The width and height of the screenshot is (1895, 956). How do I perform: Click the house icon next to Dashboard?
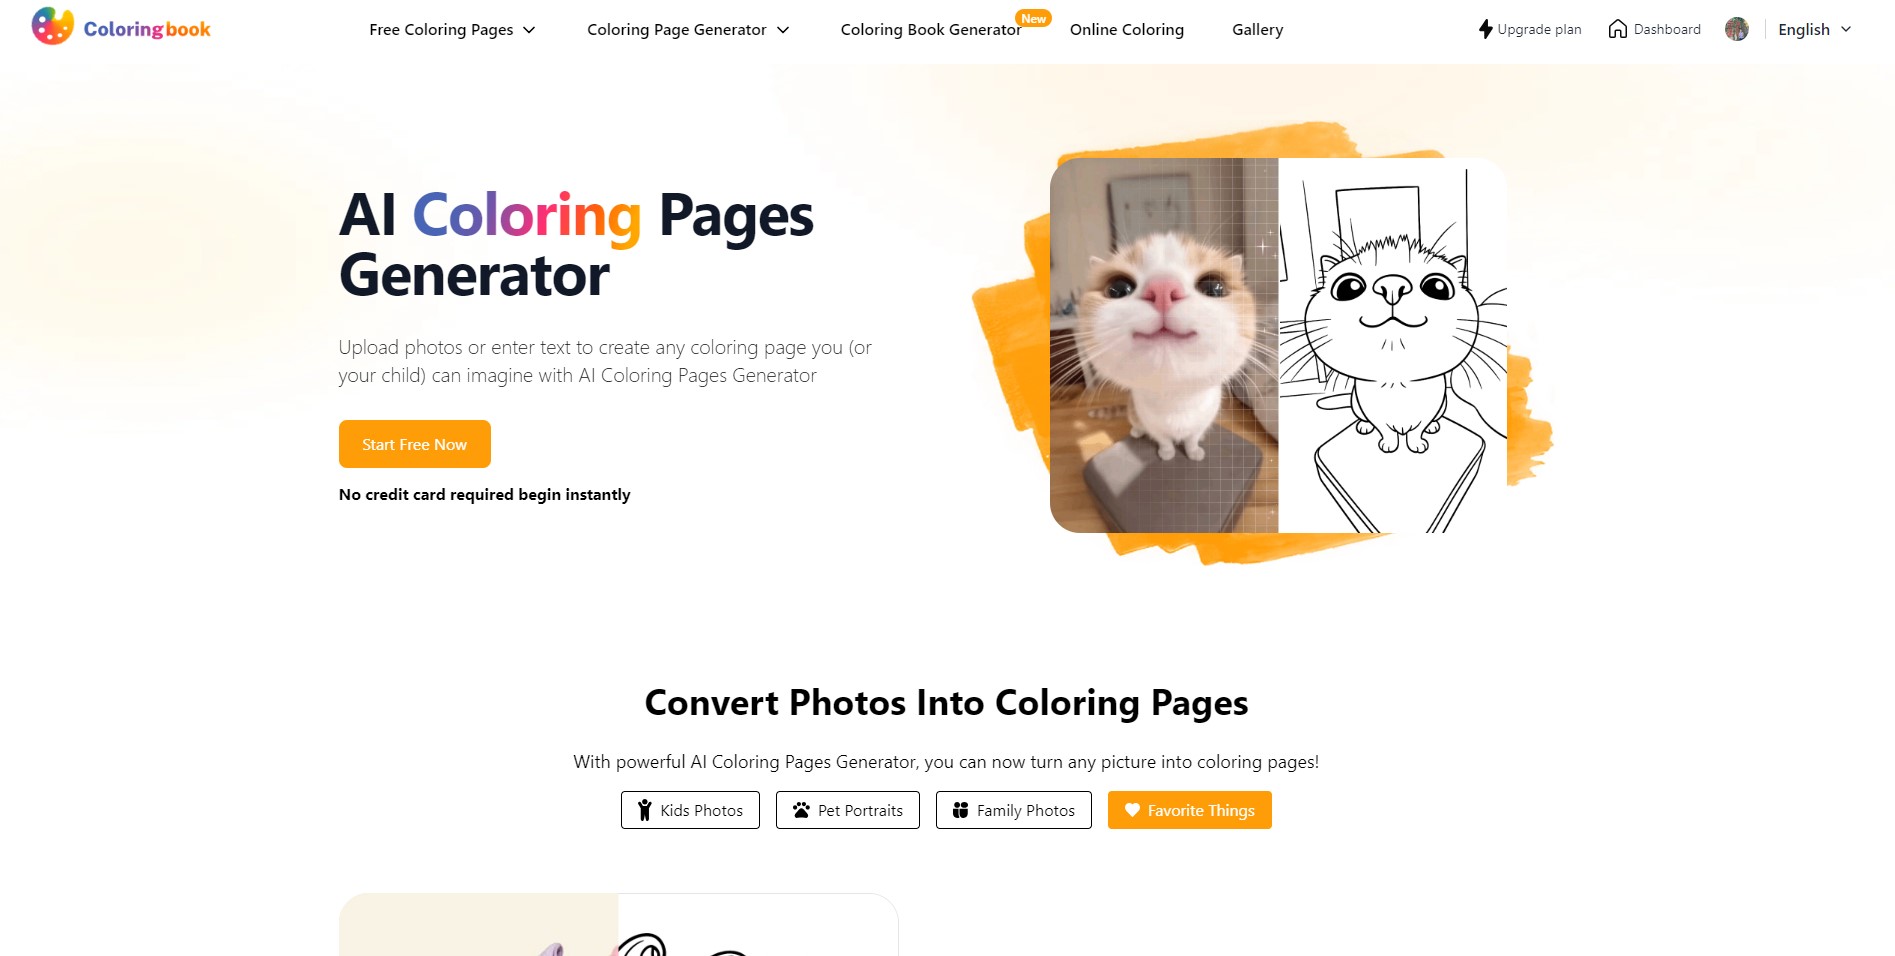pos(1617,29)
